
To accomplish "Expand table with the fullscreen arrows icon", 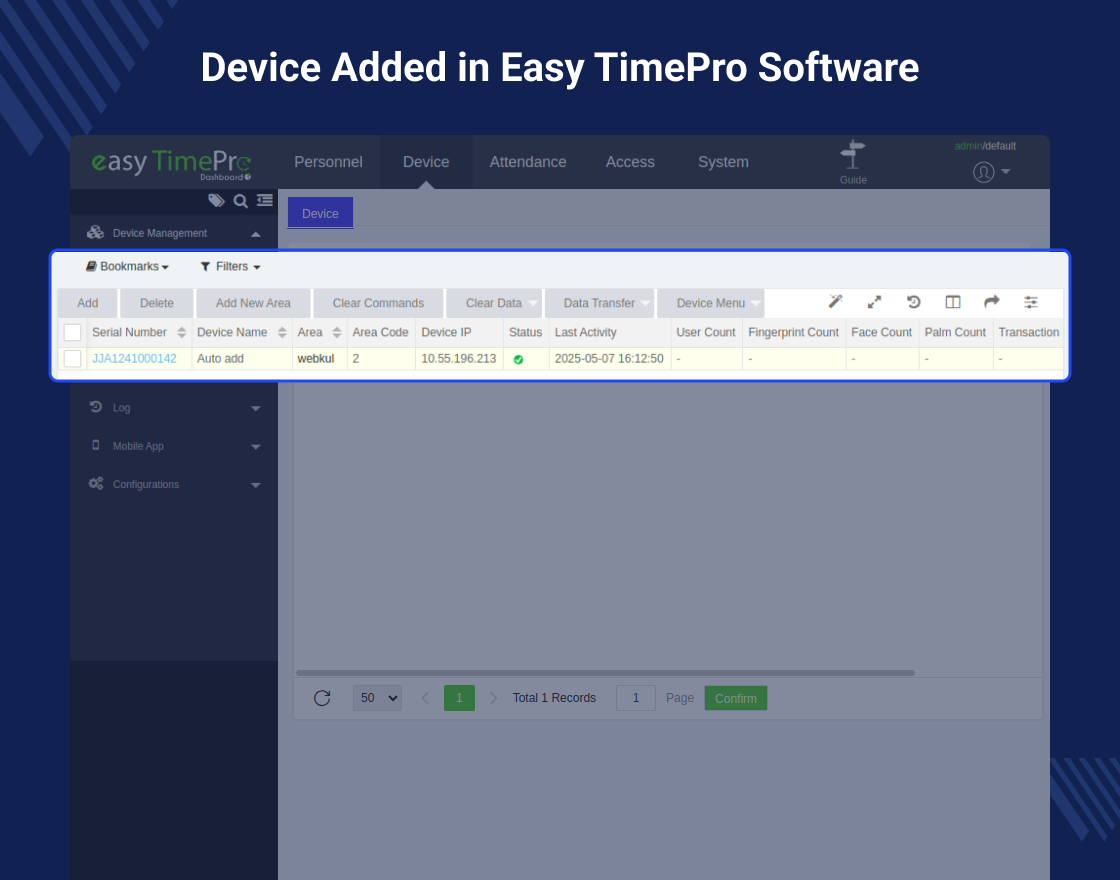I will [874, 302].
